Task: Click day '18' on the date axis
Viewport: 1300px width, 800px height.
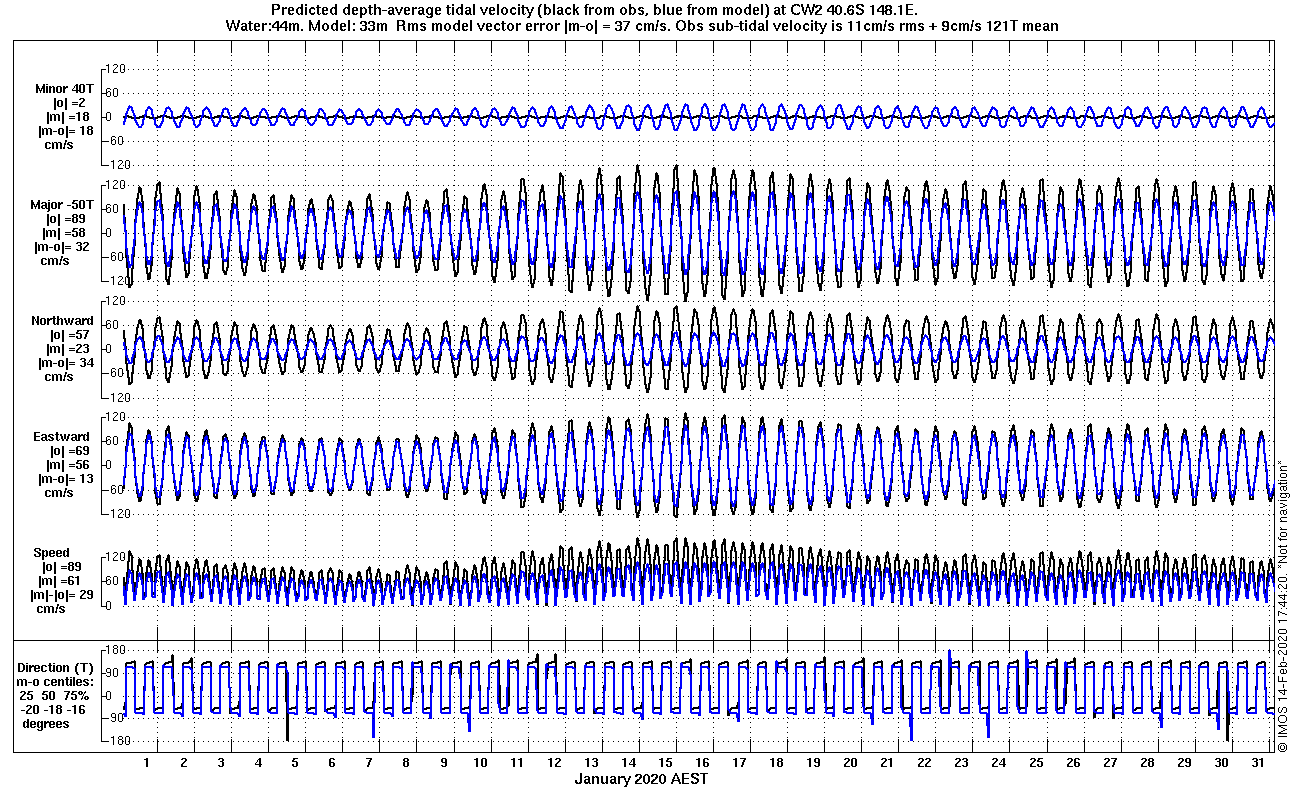Action: pyautogui.click(x=775, y=762)
